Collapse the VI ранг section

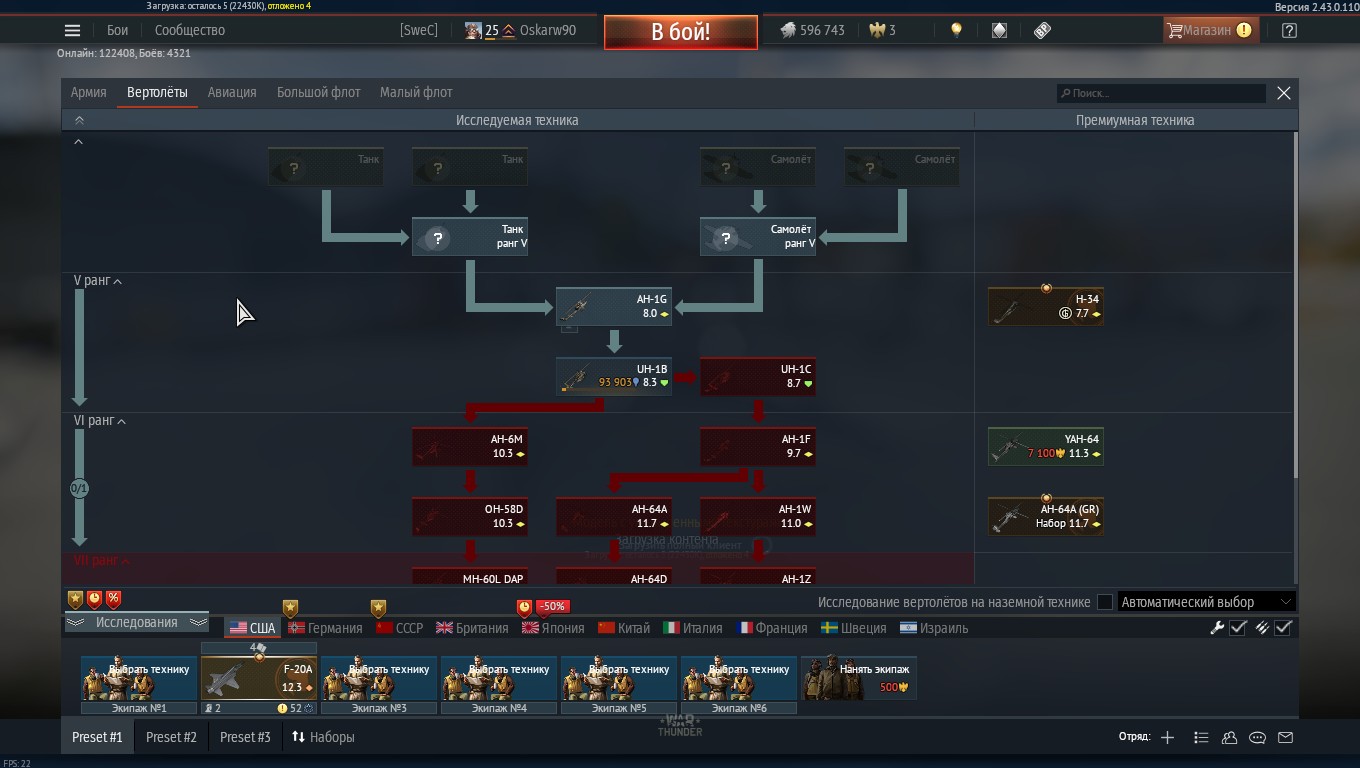[100, 421]
